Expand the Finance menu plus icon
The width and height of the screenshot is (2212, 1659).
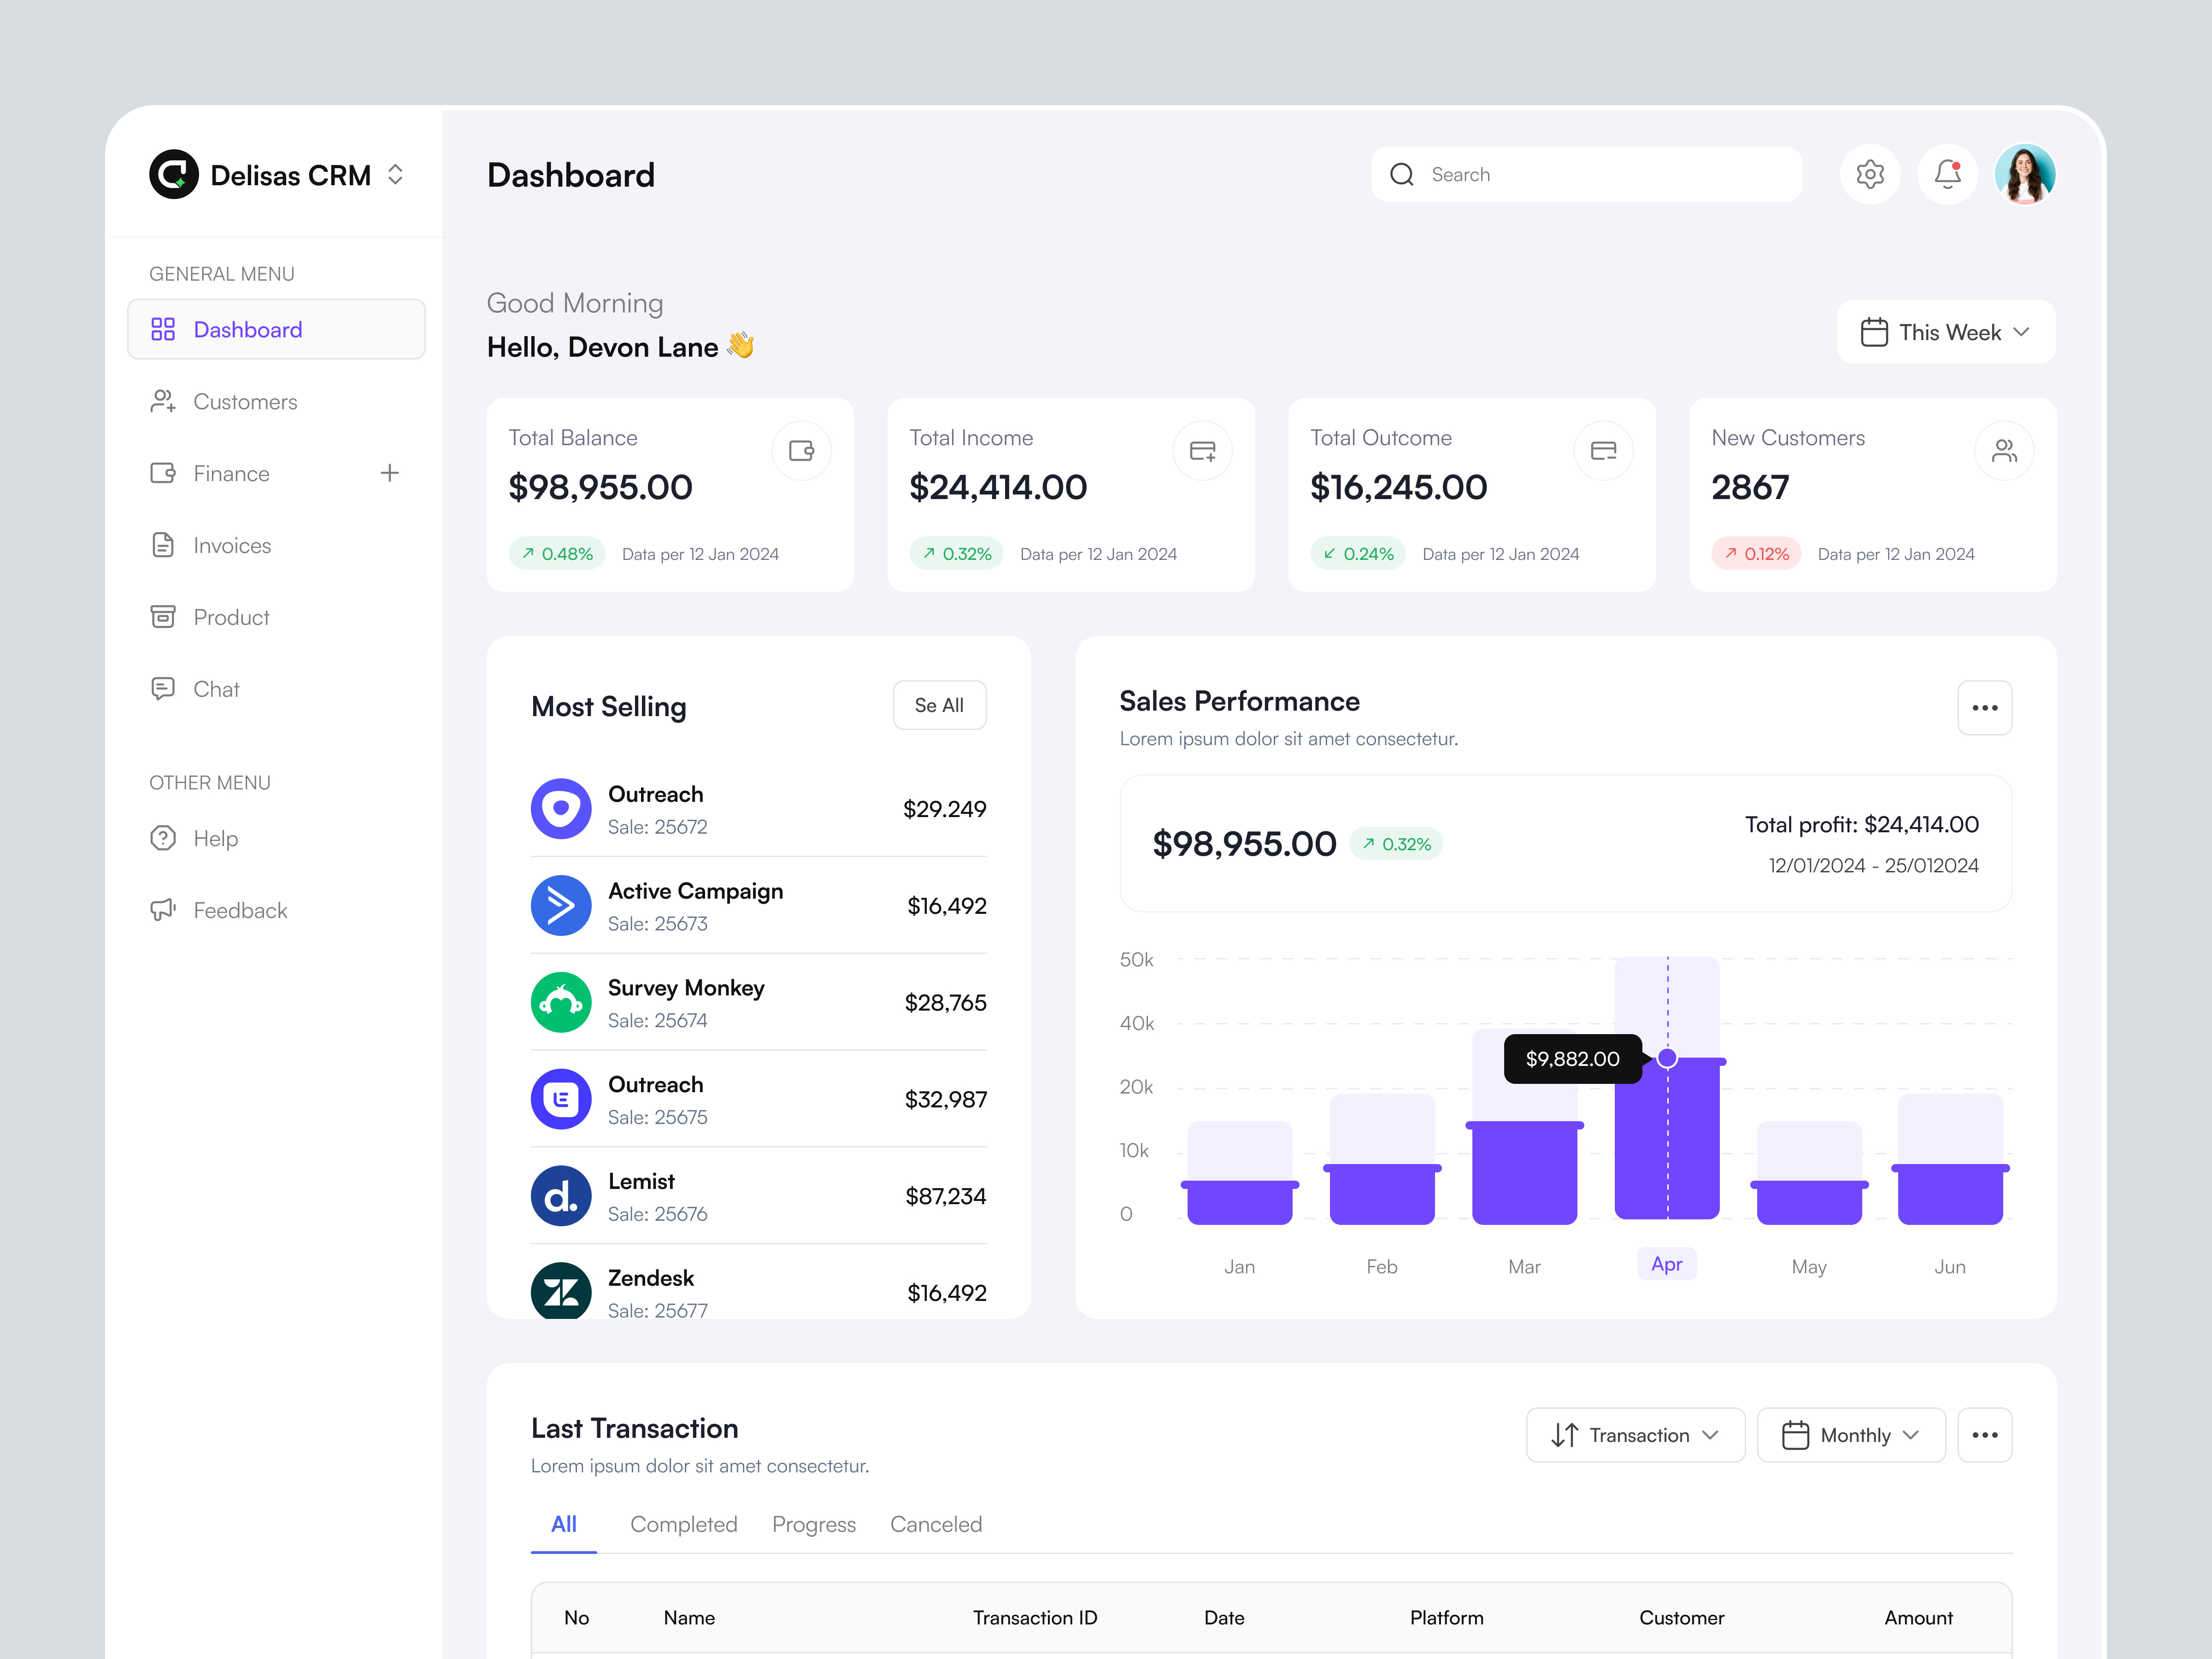click(x=390, y=473)
